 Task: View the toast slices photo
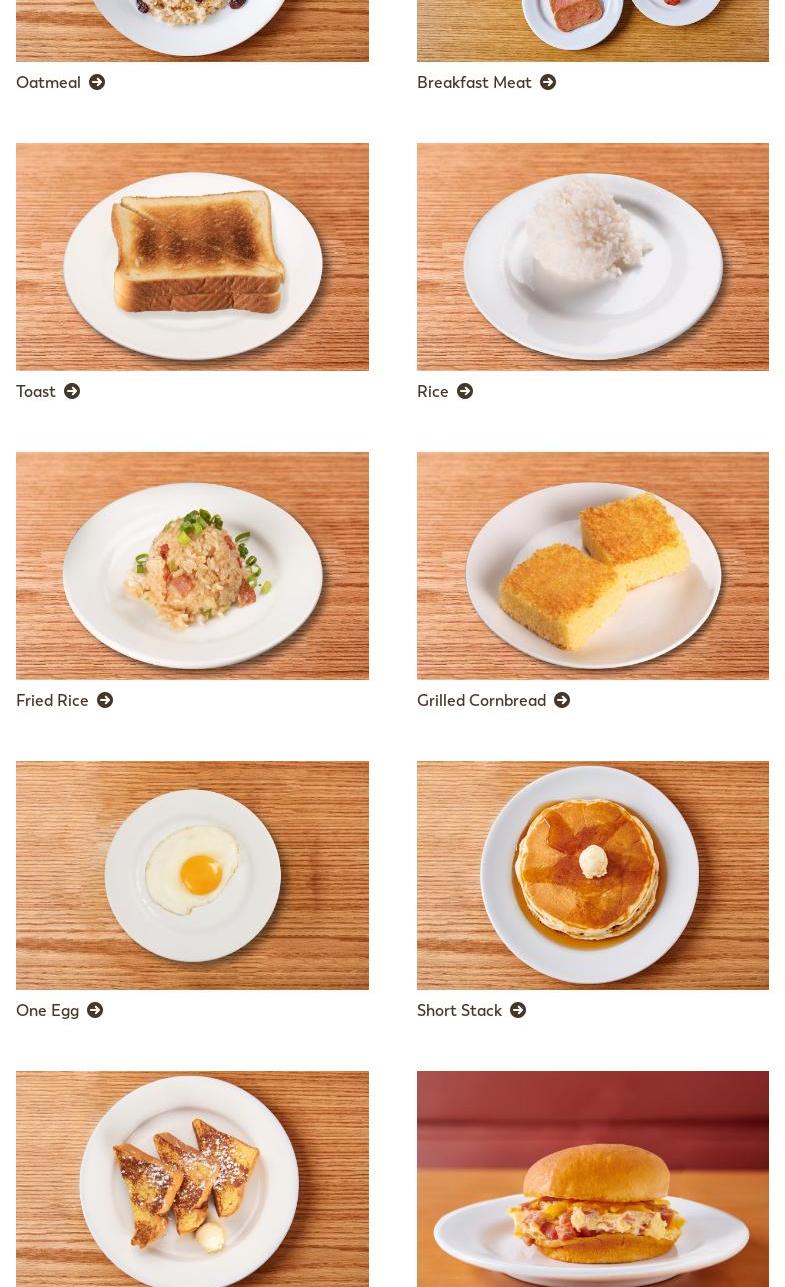click(192, 257)
